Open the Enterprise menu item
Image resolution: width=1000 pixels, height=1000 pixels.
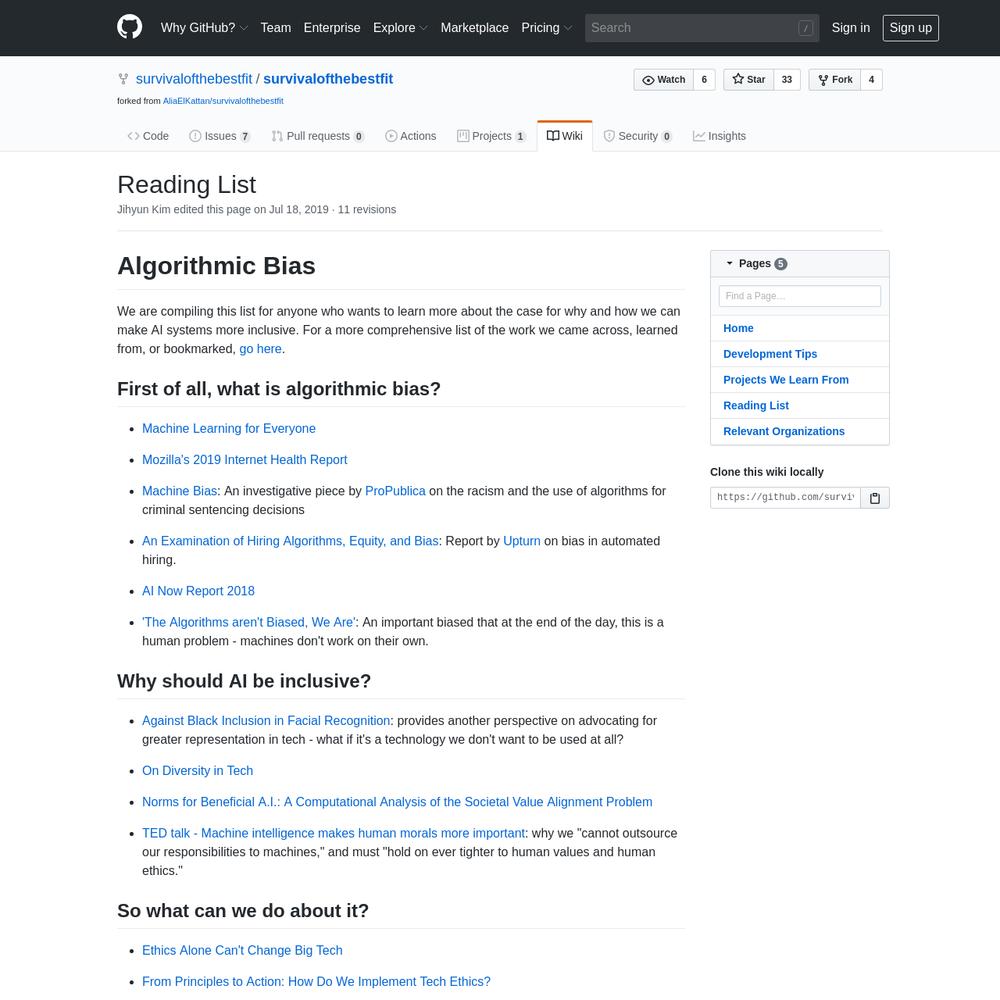pyautogui.click(x=332, y=27)
